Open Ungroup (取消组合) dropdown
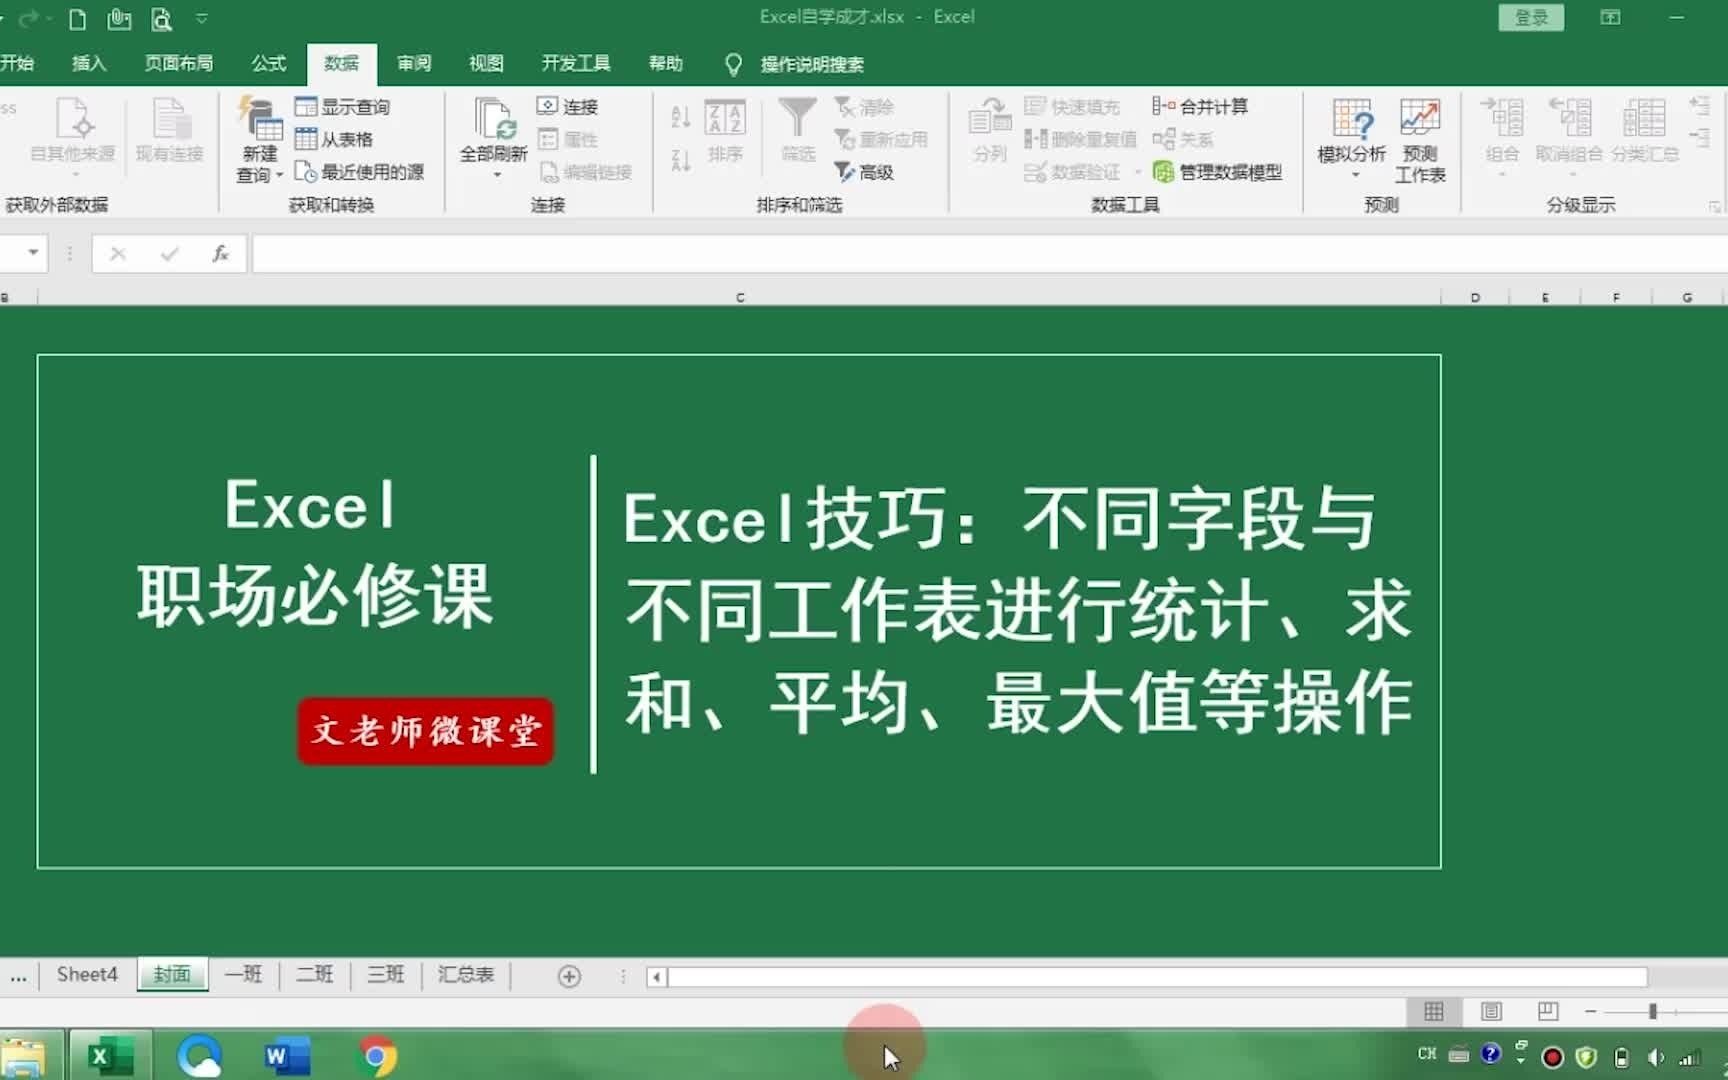This screenshot has width=1728, height=1080. click(1569, 138)
